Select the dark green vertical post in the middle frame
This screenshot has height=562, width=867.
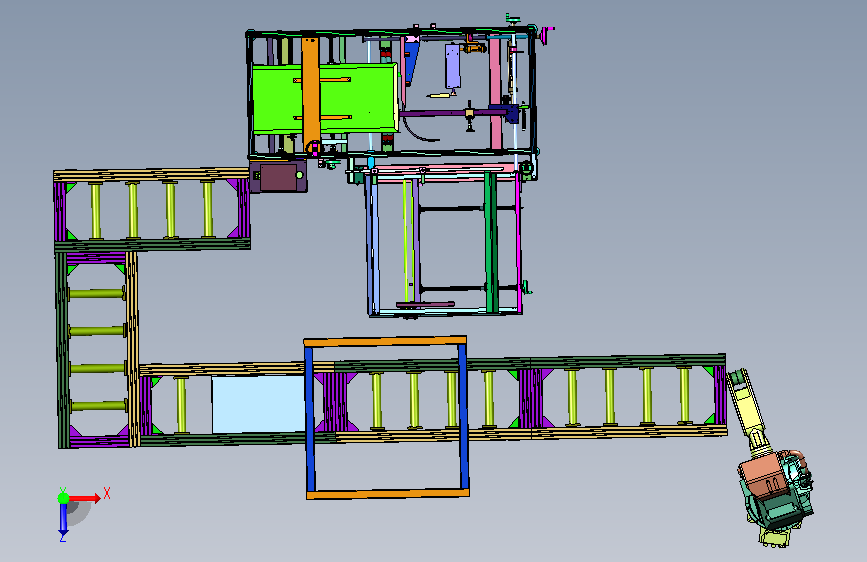click(x=491, y=243)
